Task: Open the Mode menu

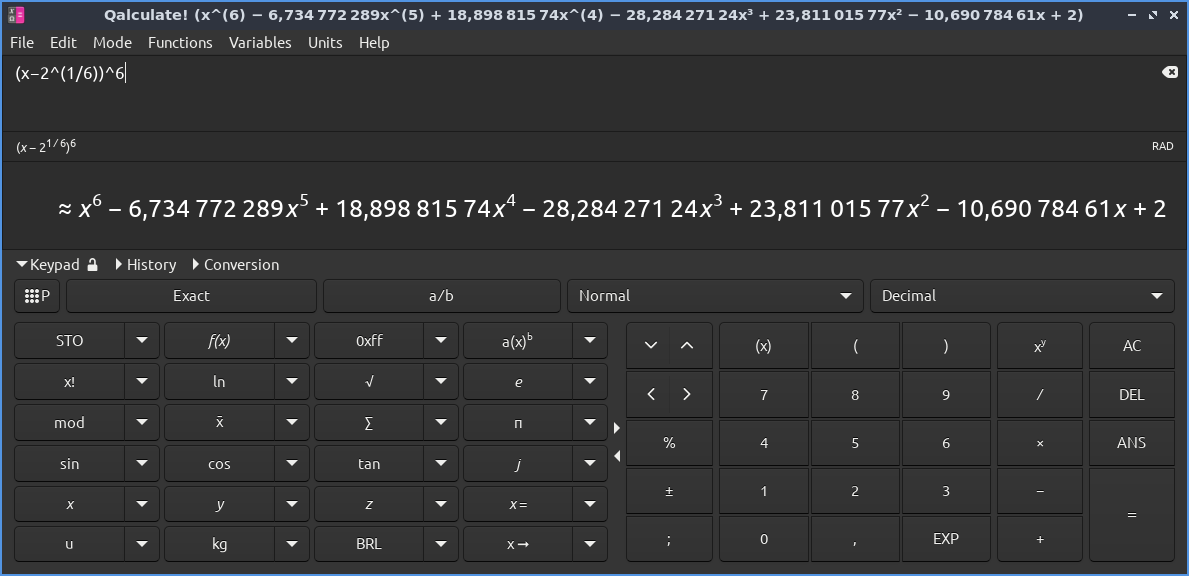Action: (112, 42)
